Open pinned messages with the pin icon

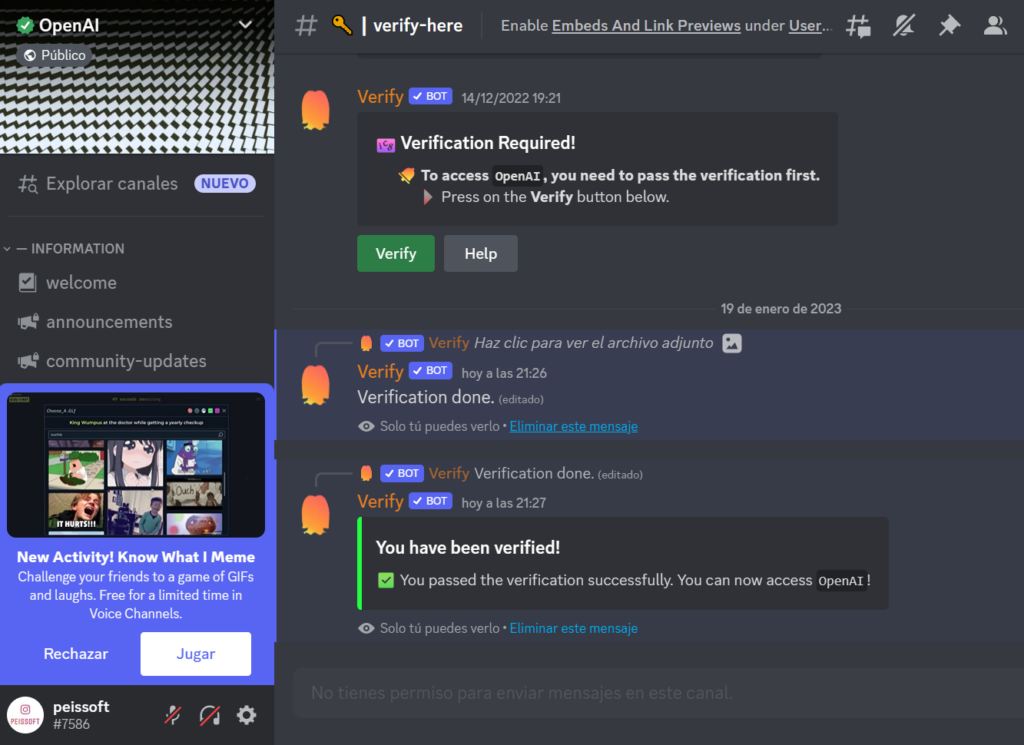coord(950,26)
